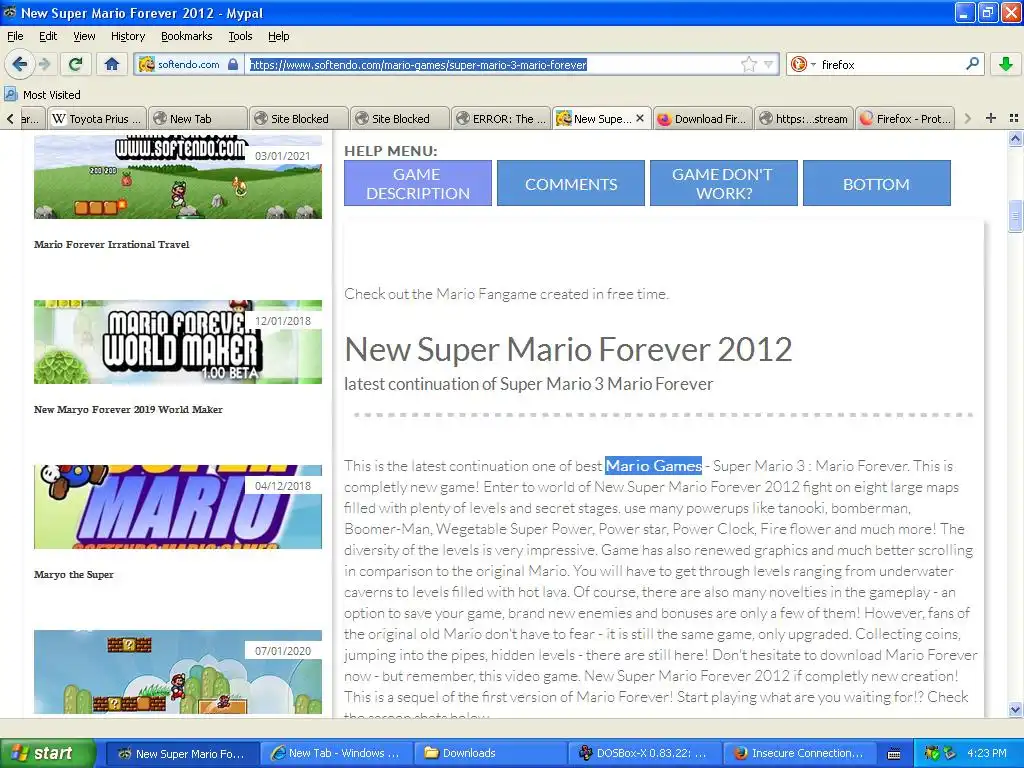The image size is (1024, 768).
Task: Click the Super Mario thumbnail dated 04/12/2018
Action: (x=178, y=507)
